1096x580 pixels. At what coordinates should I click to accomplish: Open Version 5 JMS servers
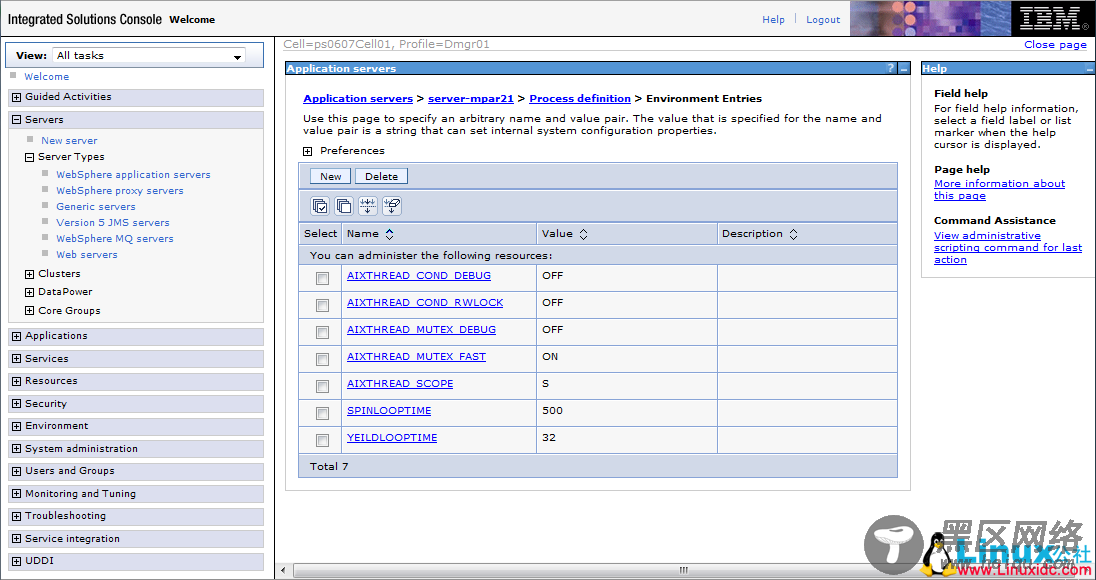click(113, 223)
